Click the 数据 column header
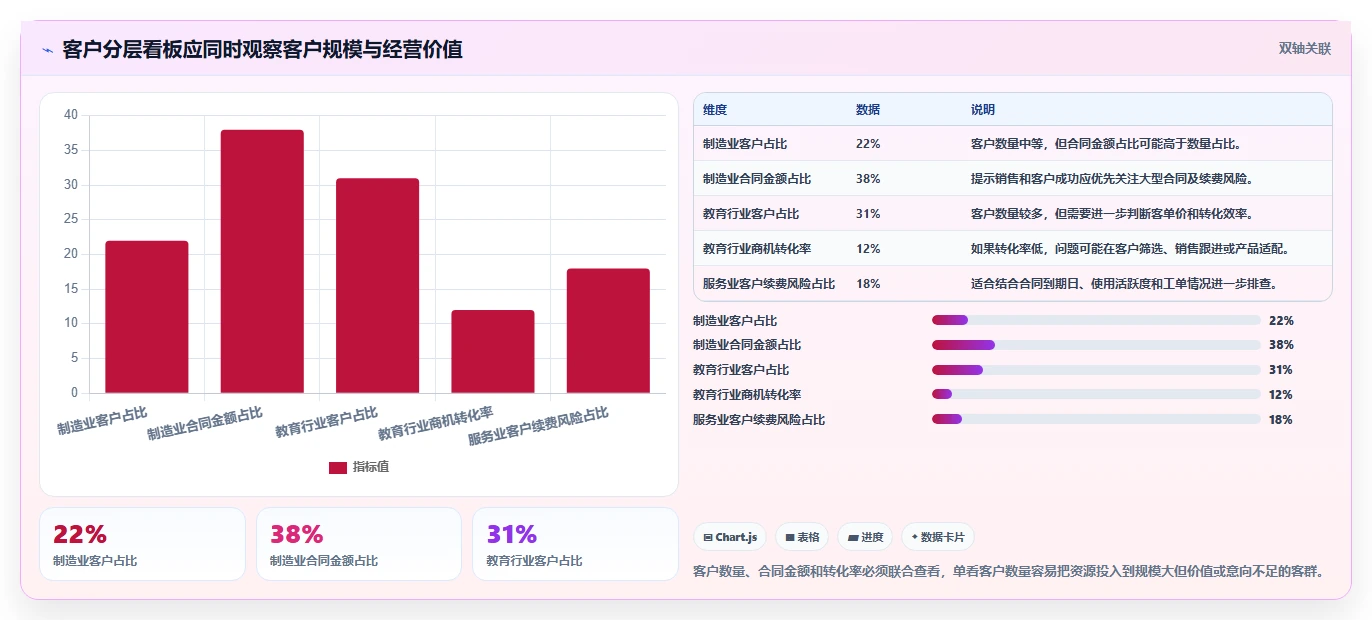1372x620 pixels. (868, 110)
